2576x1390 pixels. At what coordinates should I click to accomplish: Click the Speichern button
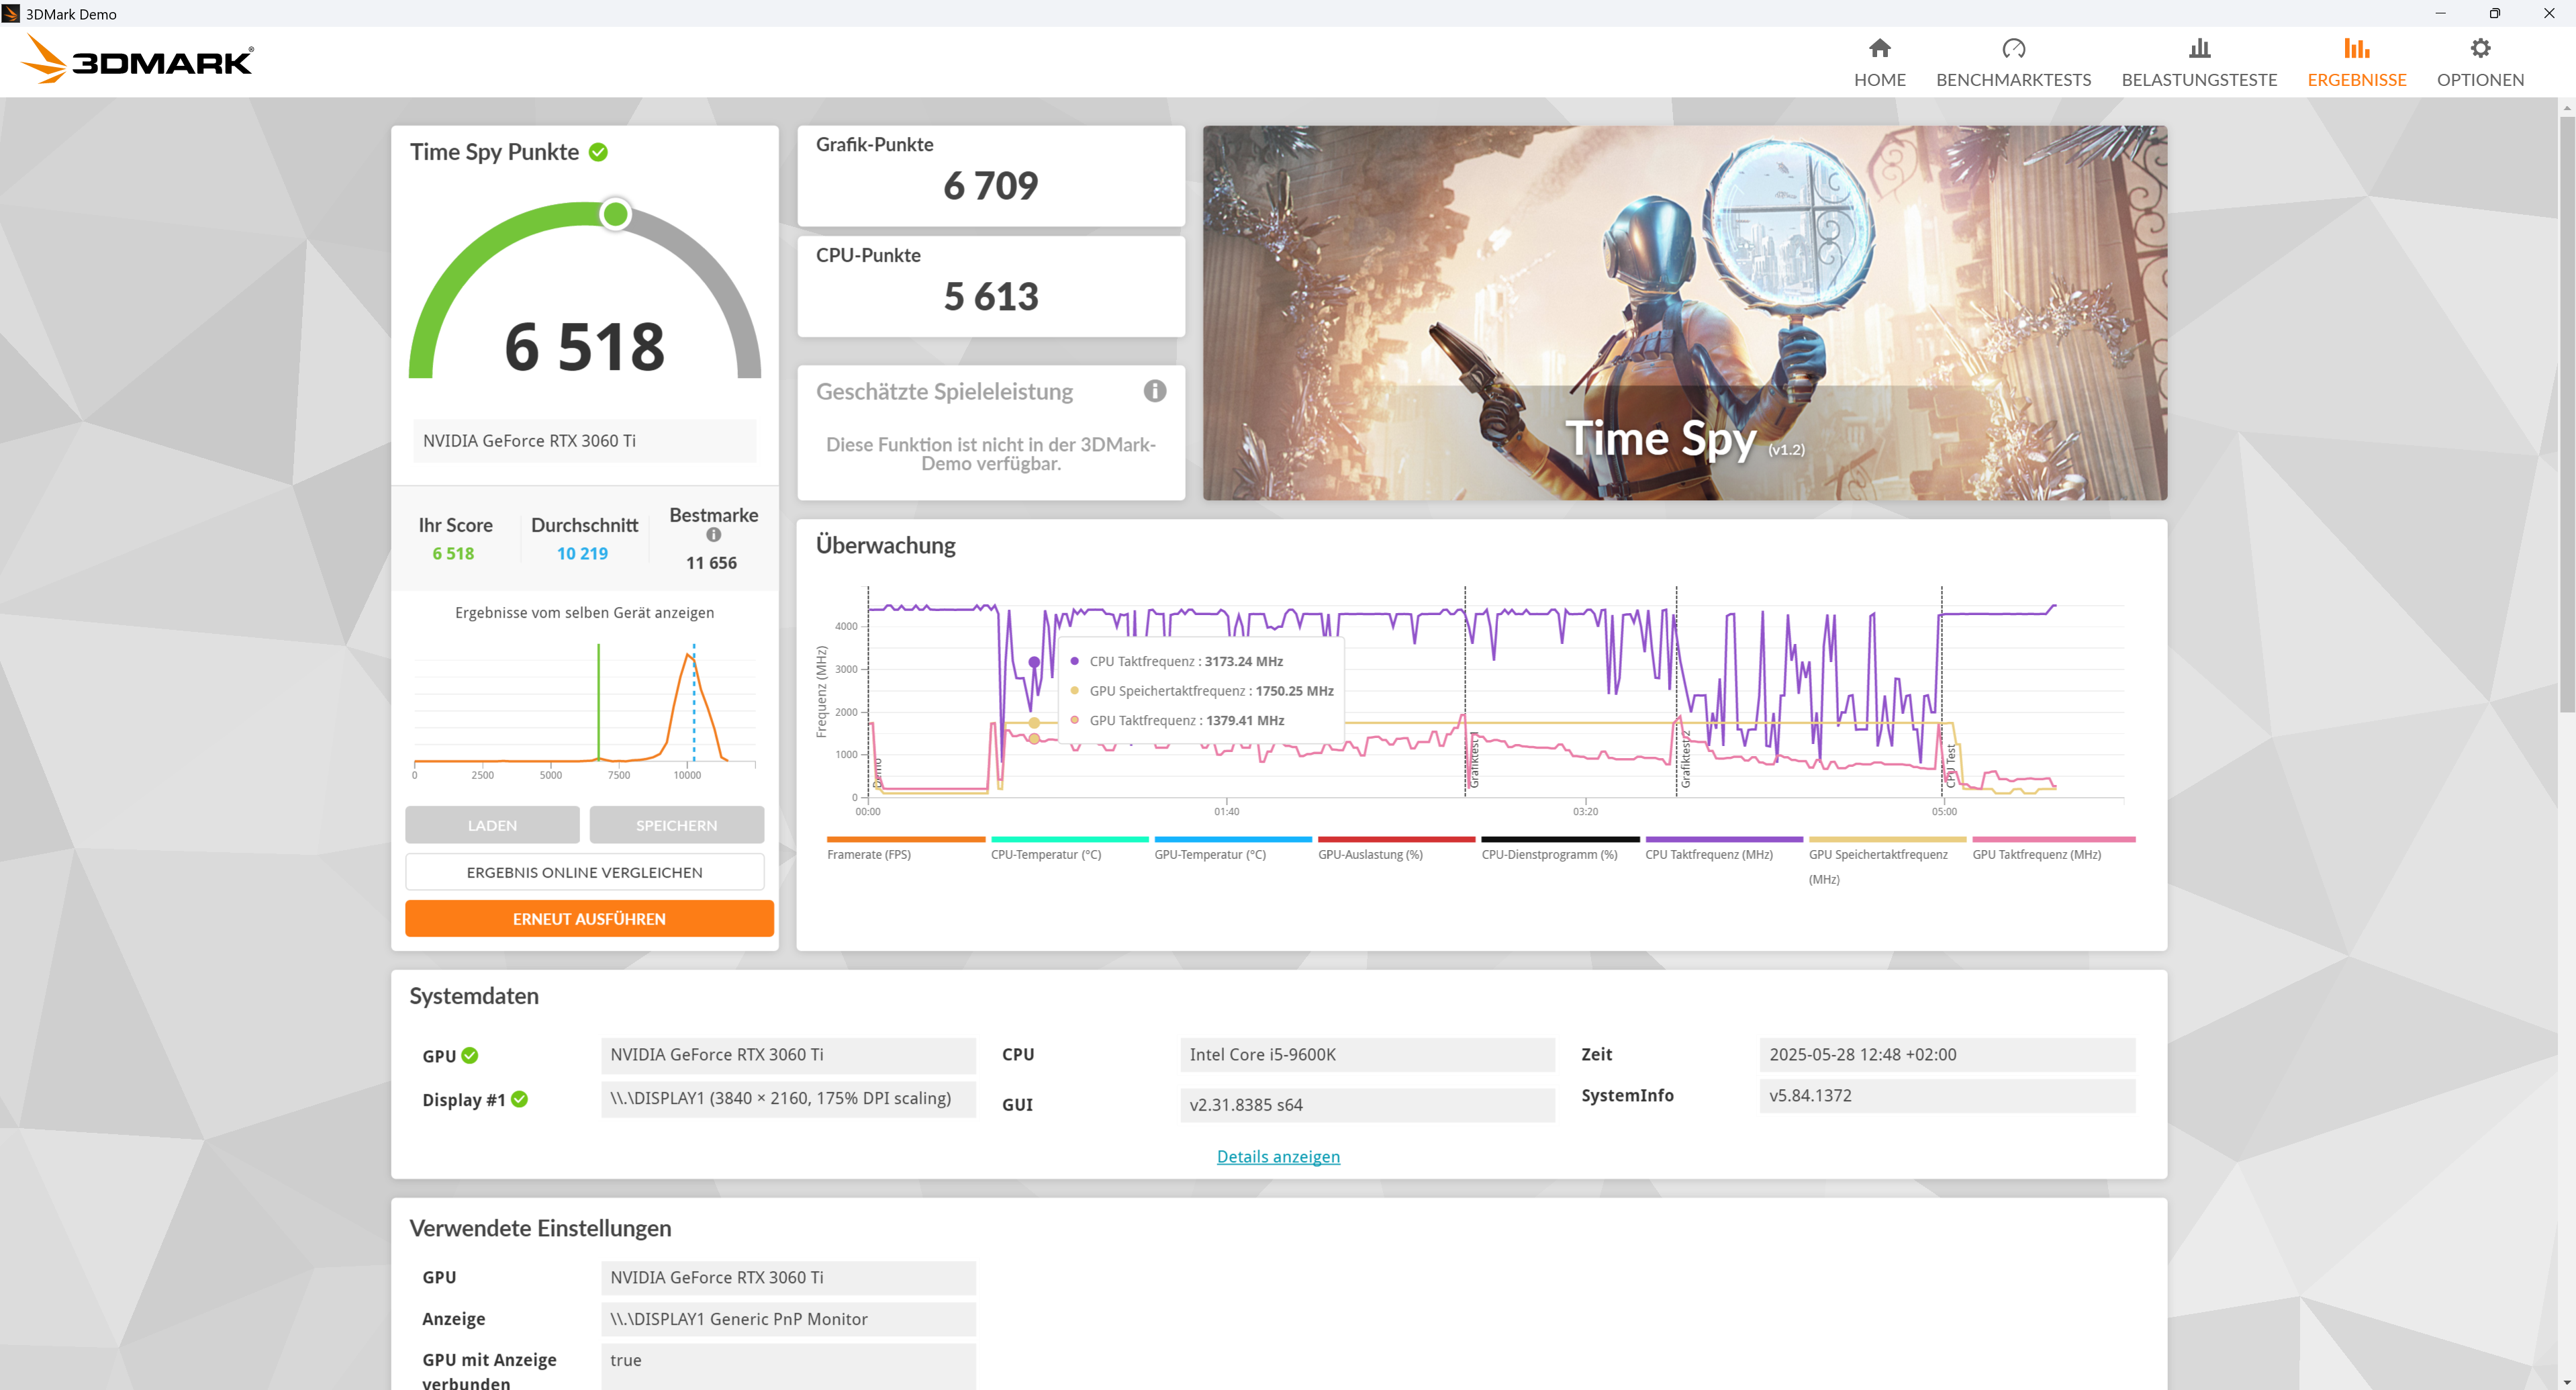(676, 825)
